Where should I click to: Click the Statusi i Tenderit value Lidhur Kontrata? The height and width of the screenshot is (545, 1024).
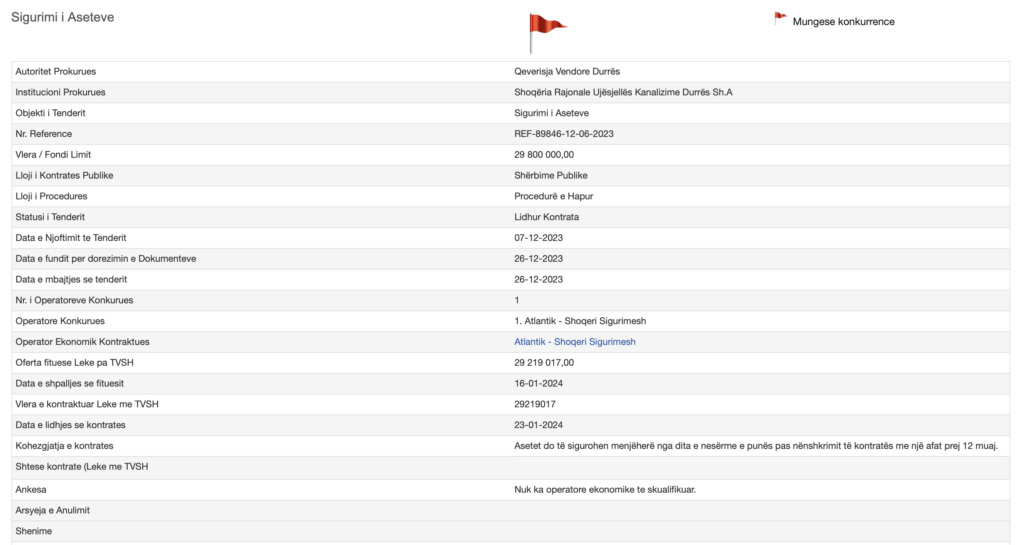click(x=546, y=217)
